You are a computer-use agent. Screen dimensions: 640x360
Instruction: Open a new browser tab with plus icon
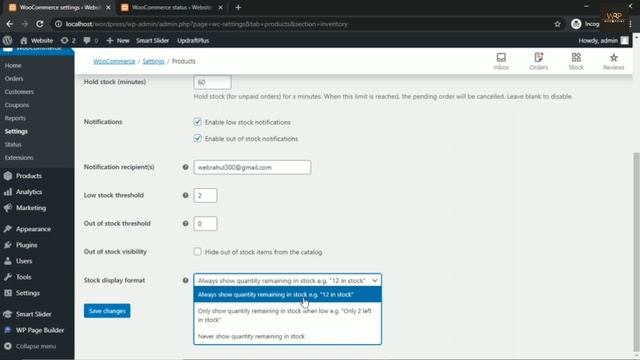(x=238, y=7)
